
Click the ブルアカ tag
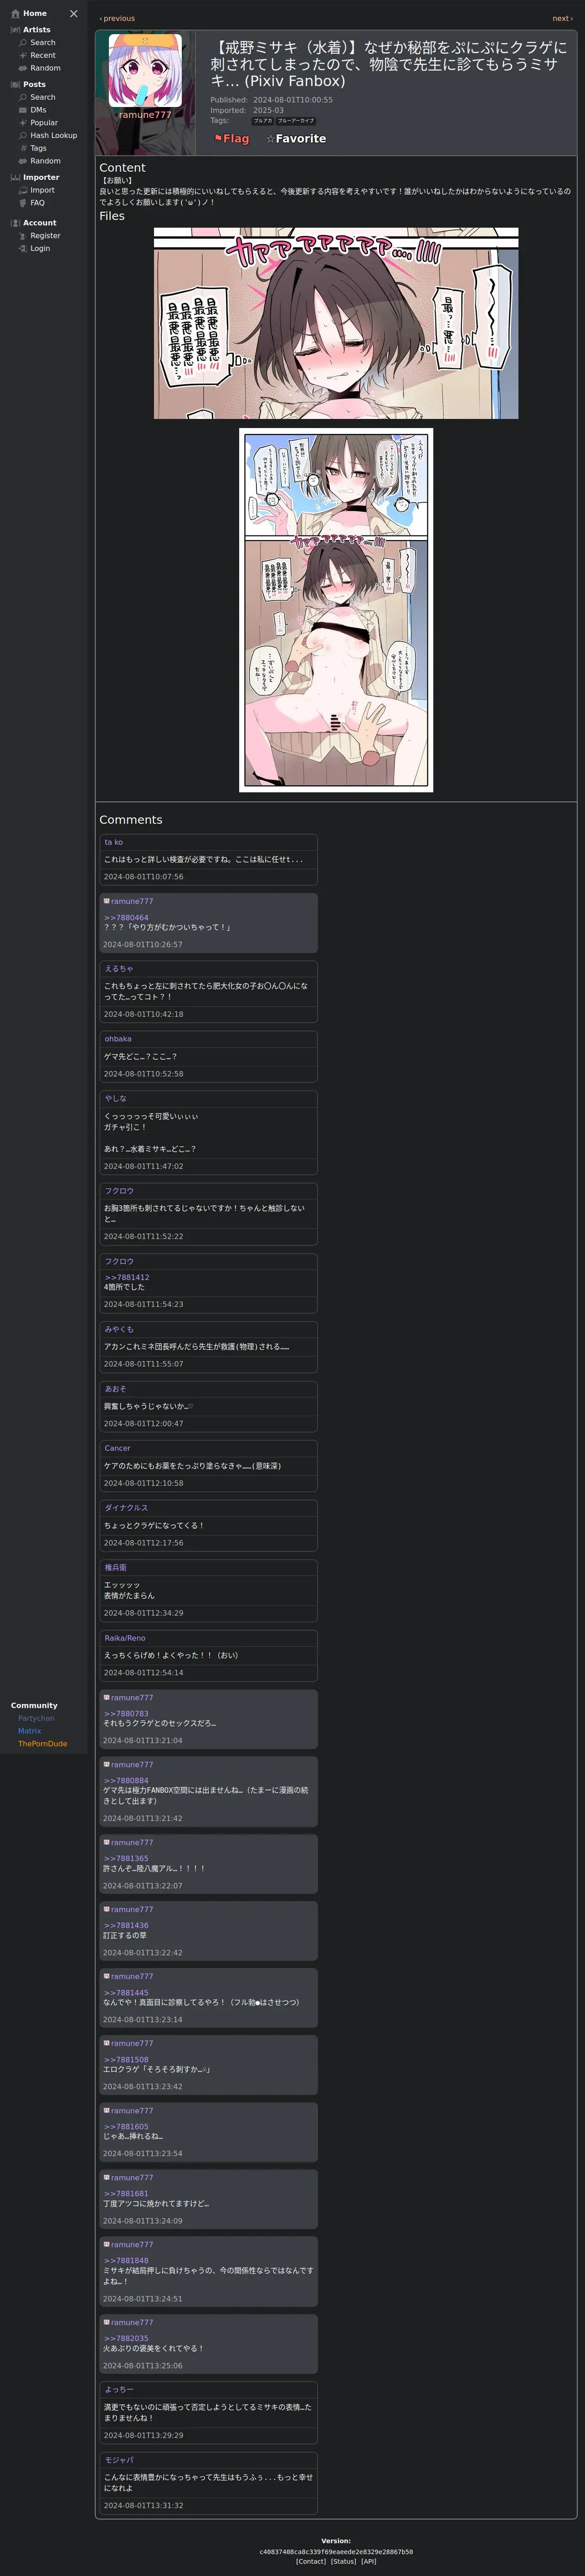[x=263, y=121]
